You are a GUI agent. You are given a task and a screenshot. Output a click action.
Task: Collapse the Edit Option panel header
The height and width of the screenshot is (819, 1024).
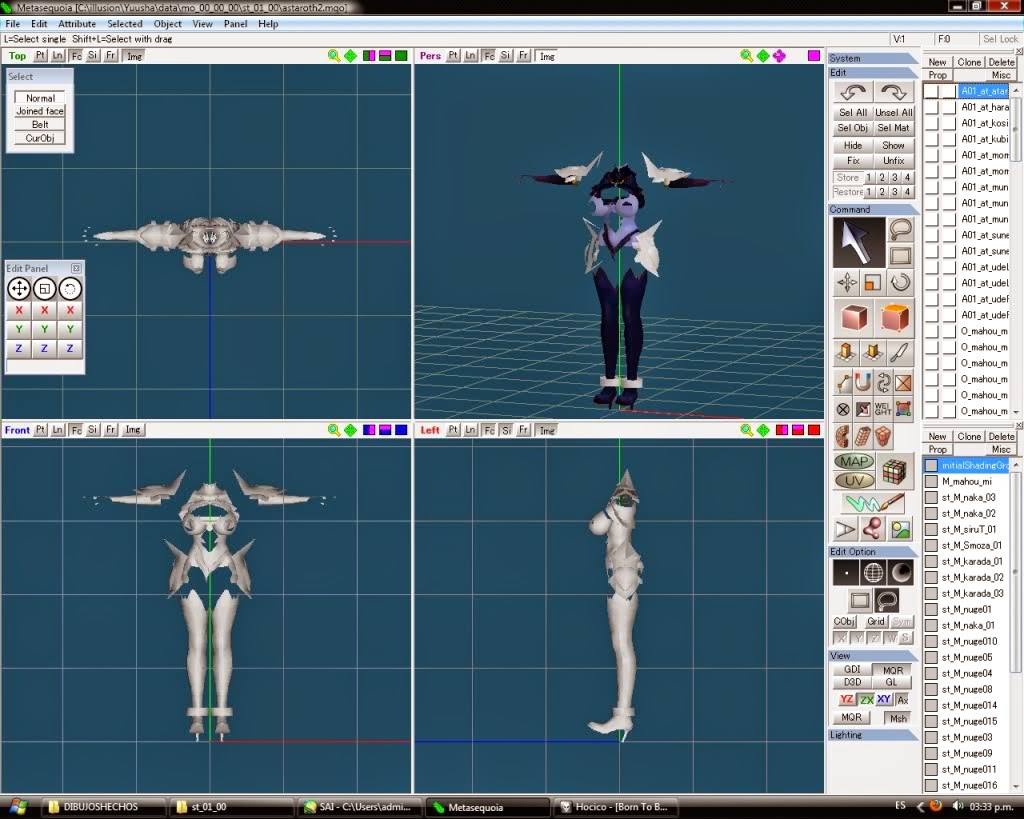pos(872,552)
